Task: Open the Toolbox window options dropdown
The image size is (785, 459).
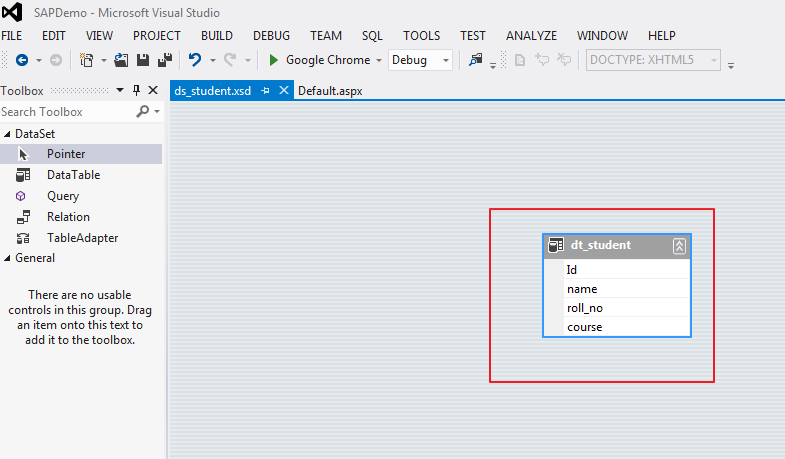Action: click(x=120, y=90)
